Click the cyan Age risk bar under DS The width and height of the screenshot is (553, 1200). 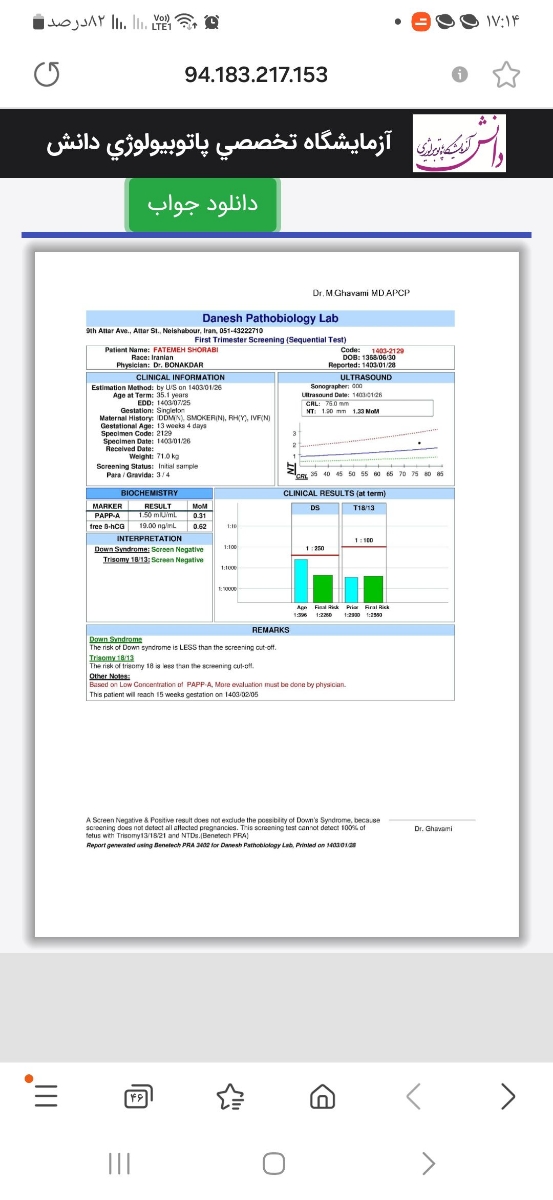click(301, 579)
